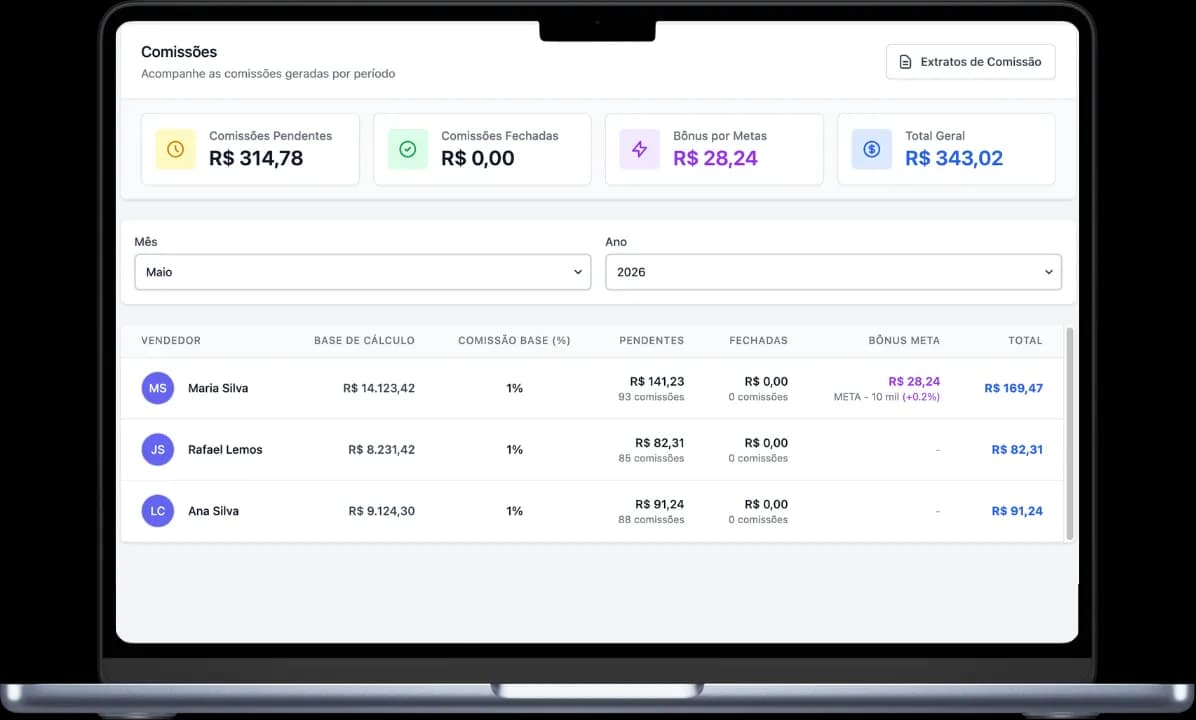1196x720 pixels.
Task: Click the R$ 14.123,42 base value
Action: point(379,388)
